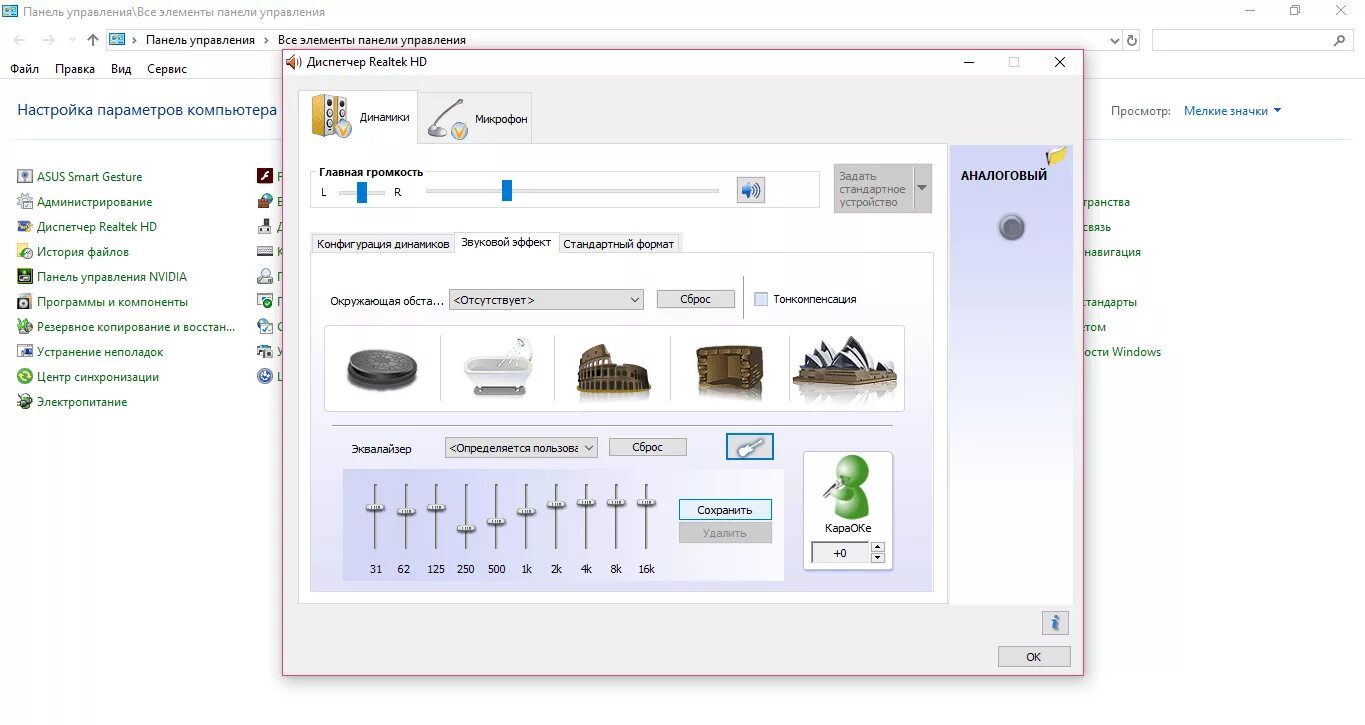The height and width of the screenshot is (725, 1365).
Task: Open the Диспетчер Realtek HD link
Action: pos(96,227)
